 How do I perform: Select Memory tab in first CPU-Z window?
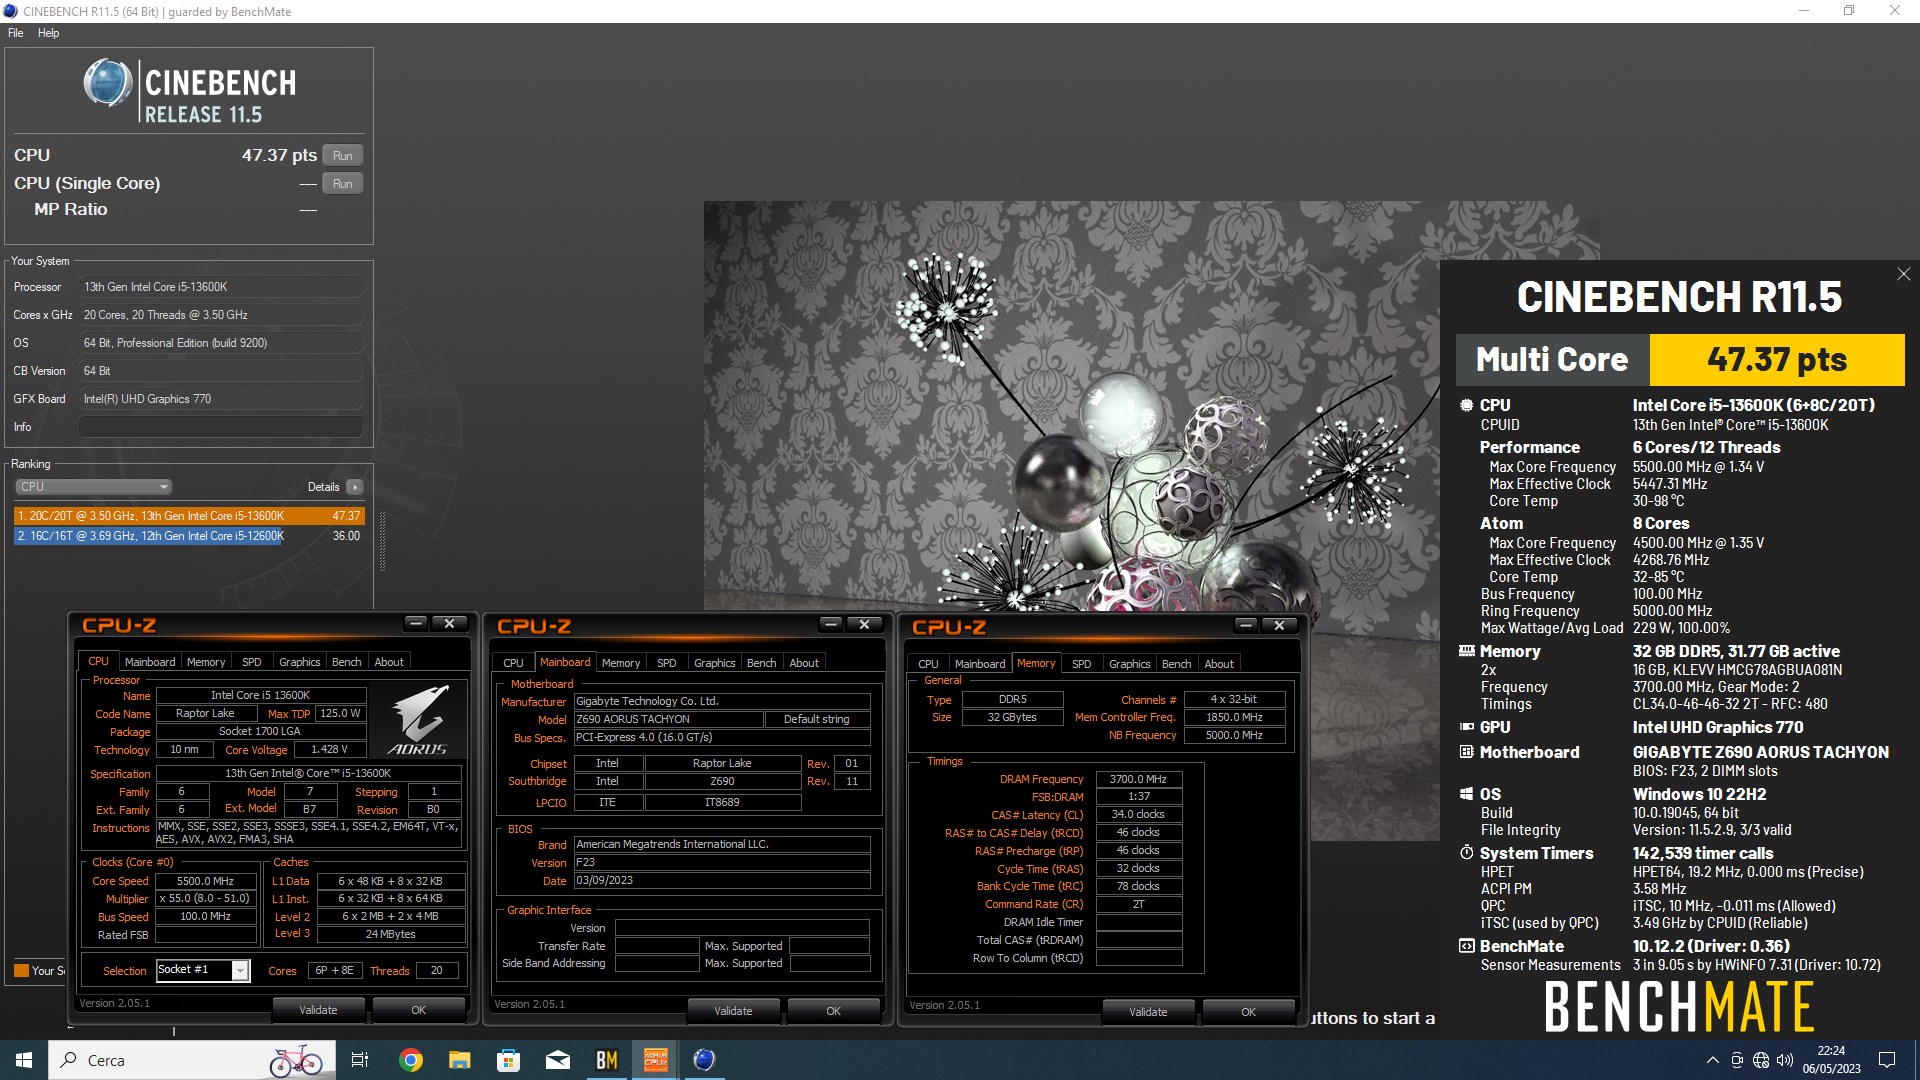click(x=206, y=662)
